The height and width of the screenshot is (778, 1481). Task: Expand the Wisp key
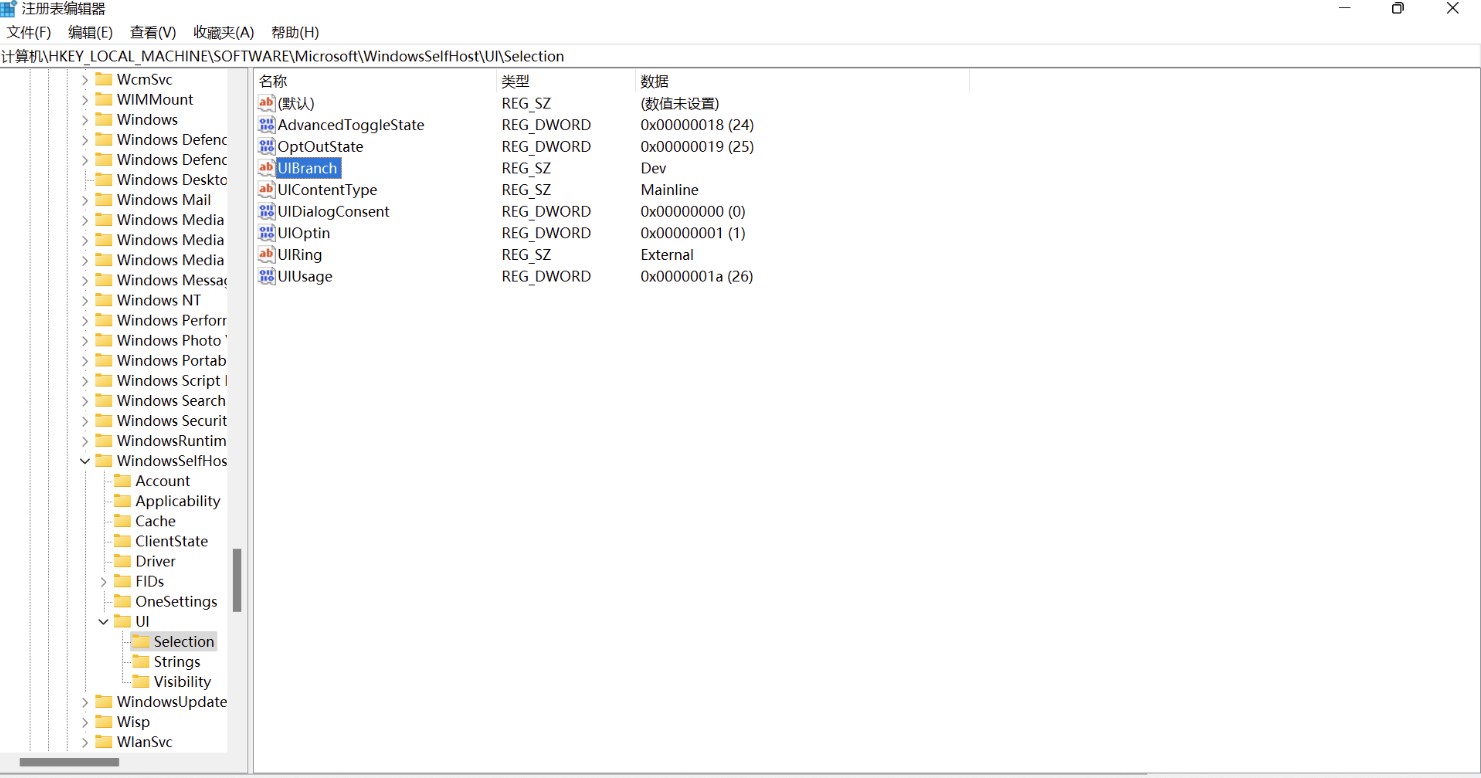point(85,722)
